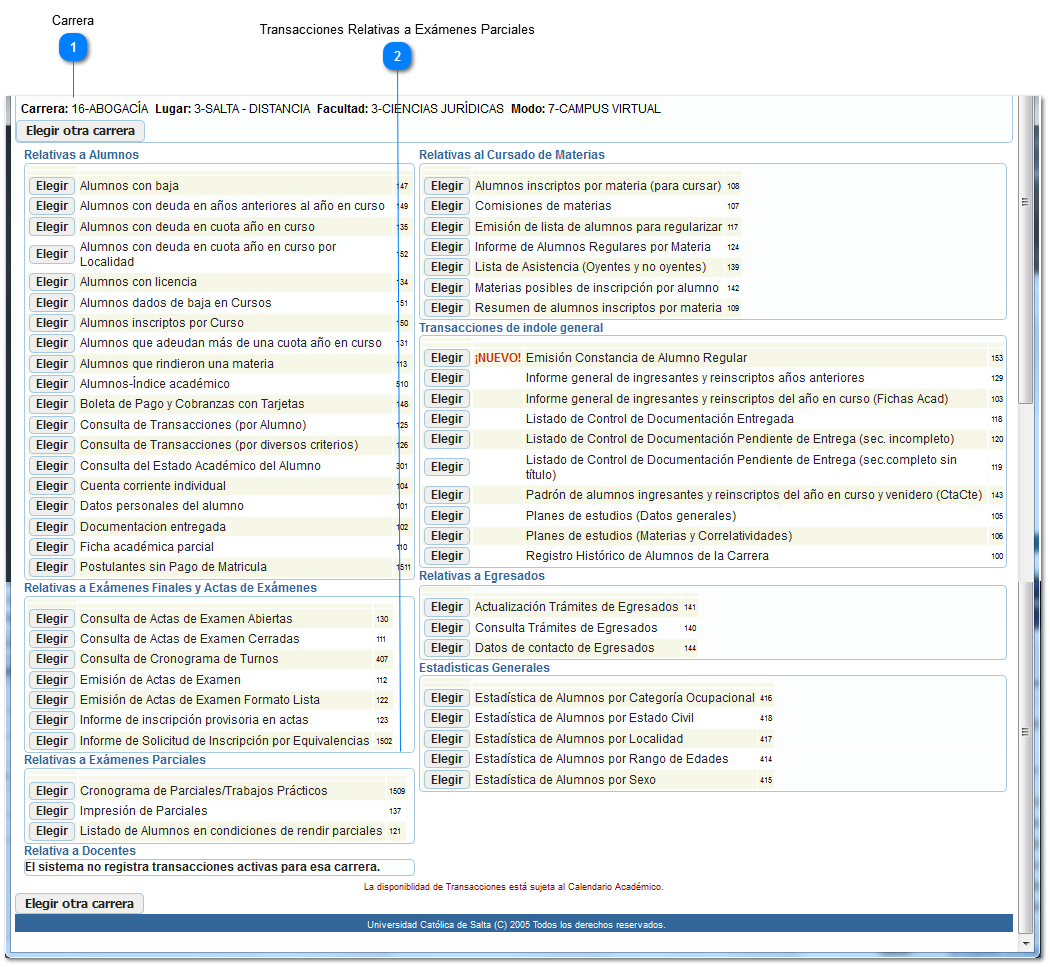Click Elegir for 'Actualización Trámites de Egresados'
The image size is (1050, 967).
coord(447,607)
